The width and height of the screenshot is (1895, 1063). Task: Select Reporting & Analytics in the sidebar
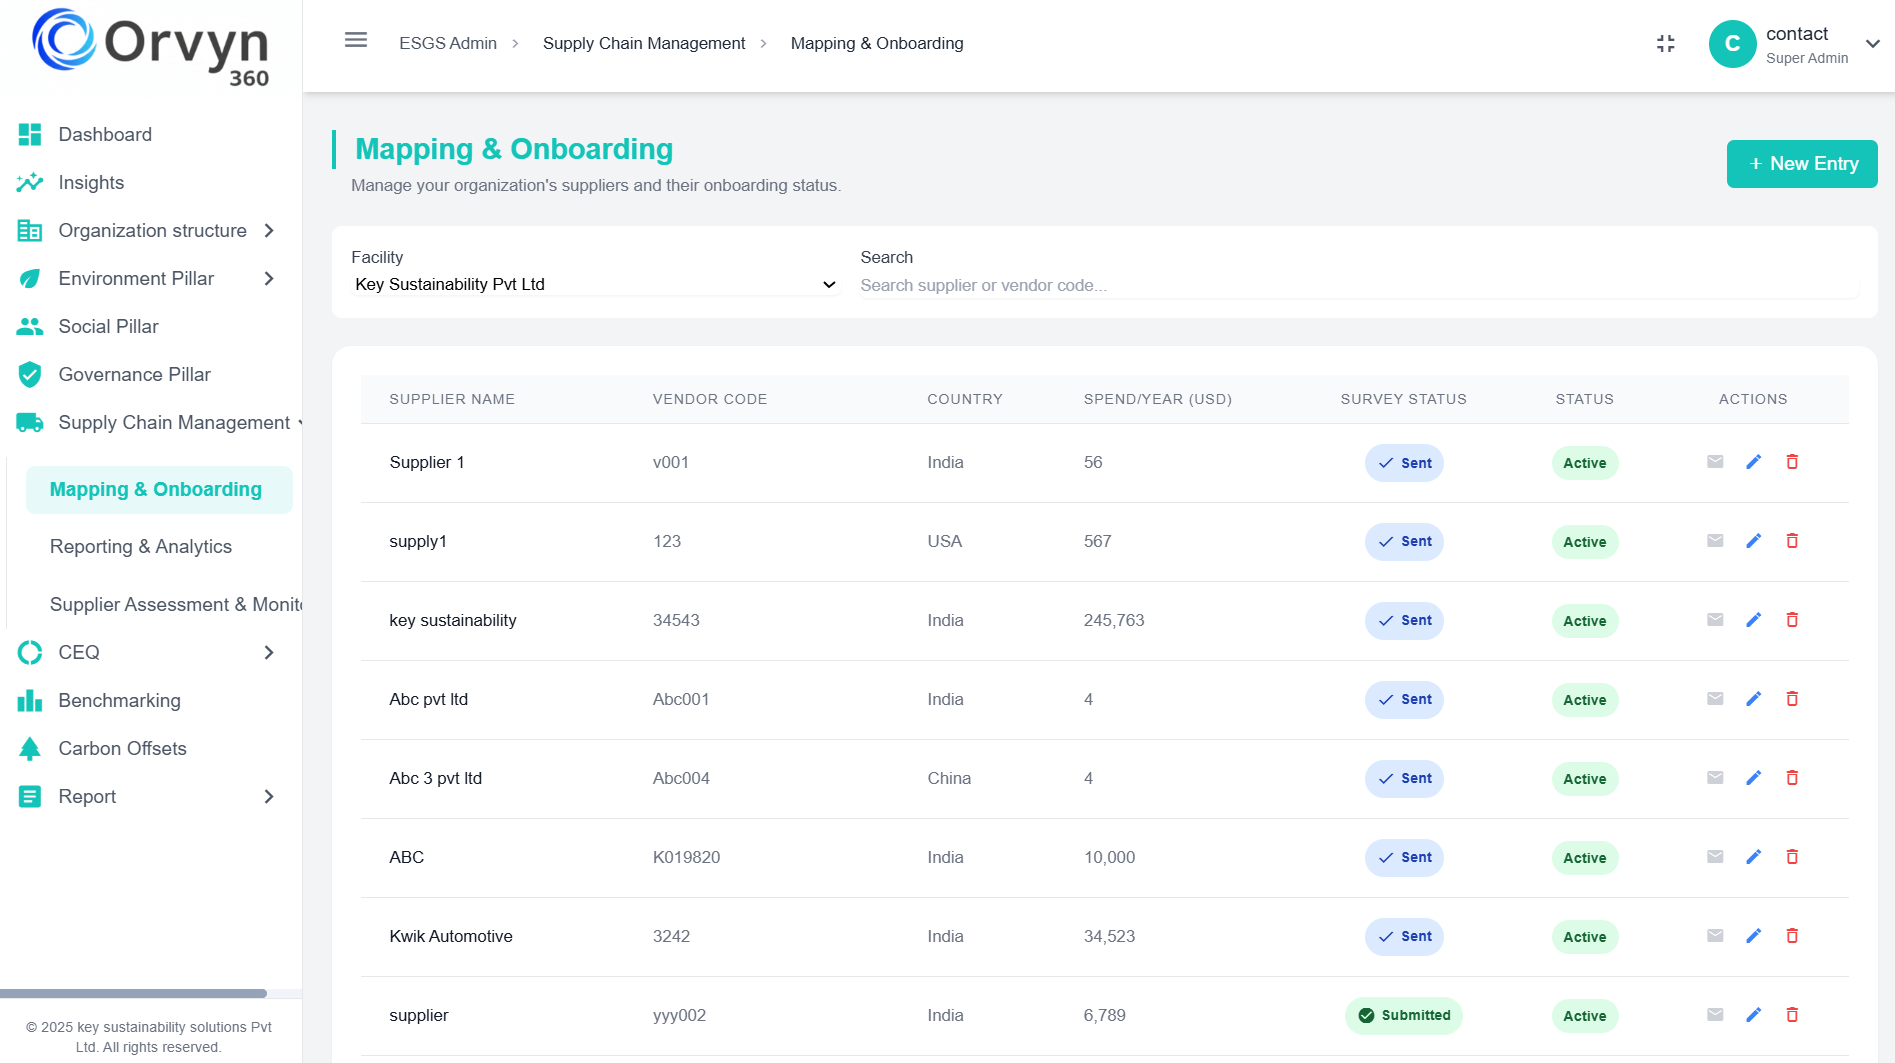click(141, 546)
